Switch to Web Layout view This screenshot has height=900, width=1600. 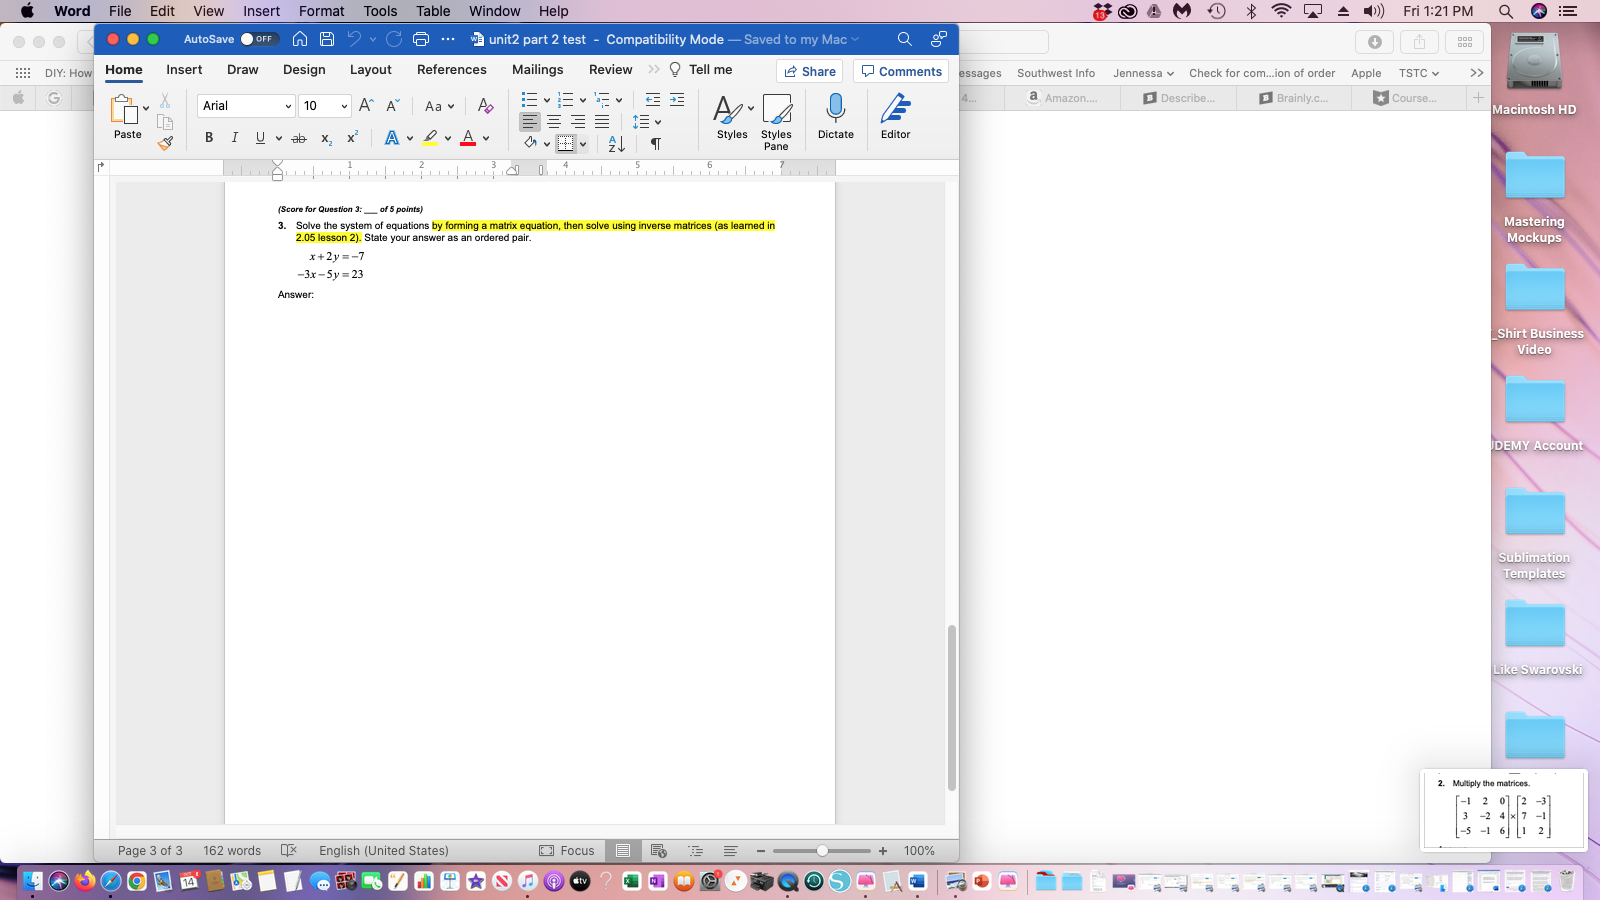pos(659,851)
